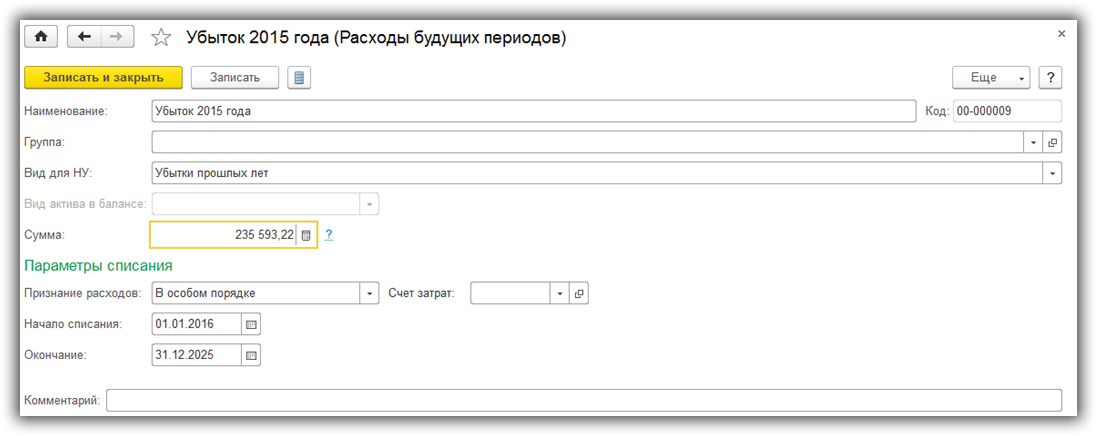Expand the Вид для НУ dropdown
The width and height of the screenshot is (1097, 436).
[x=1052, y=173]
